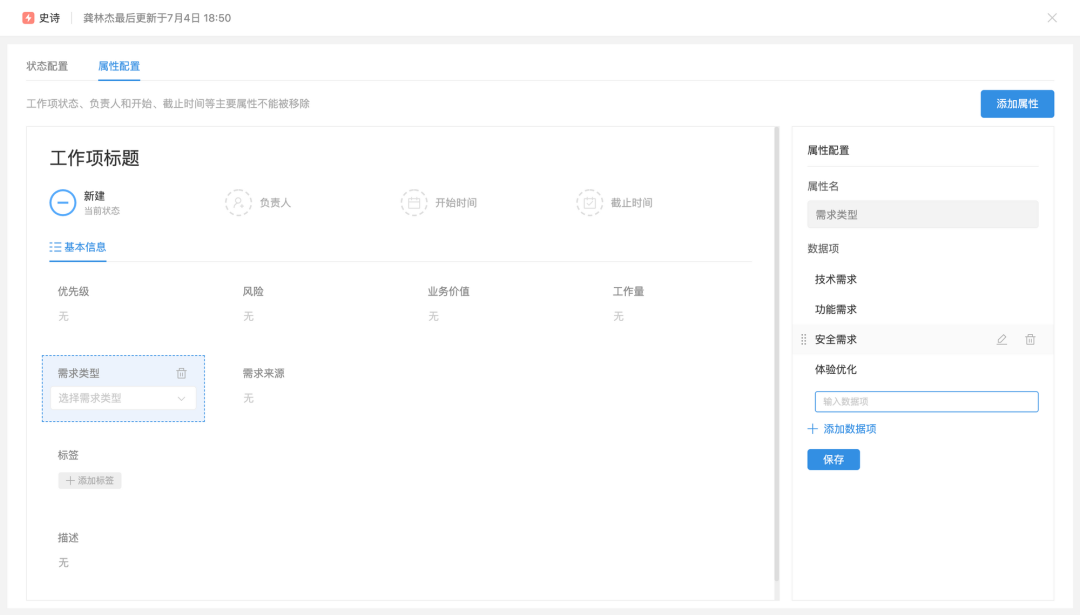Delete the 安全需求 item with trash icon
Viewport: 1080px width, 615px height.
point(1030,340)
